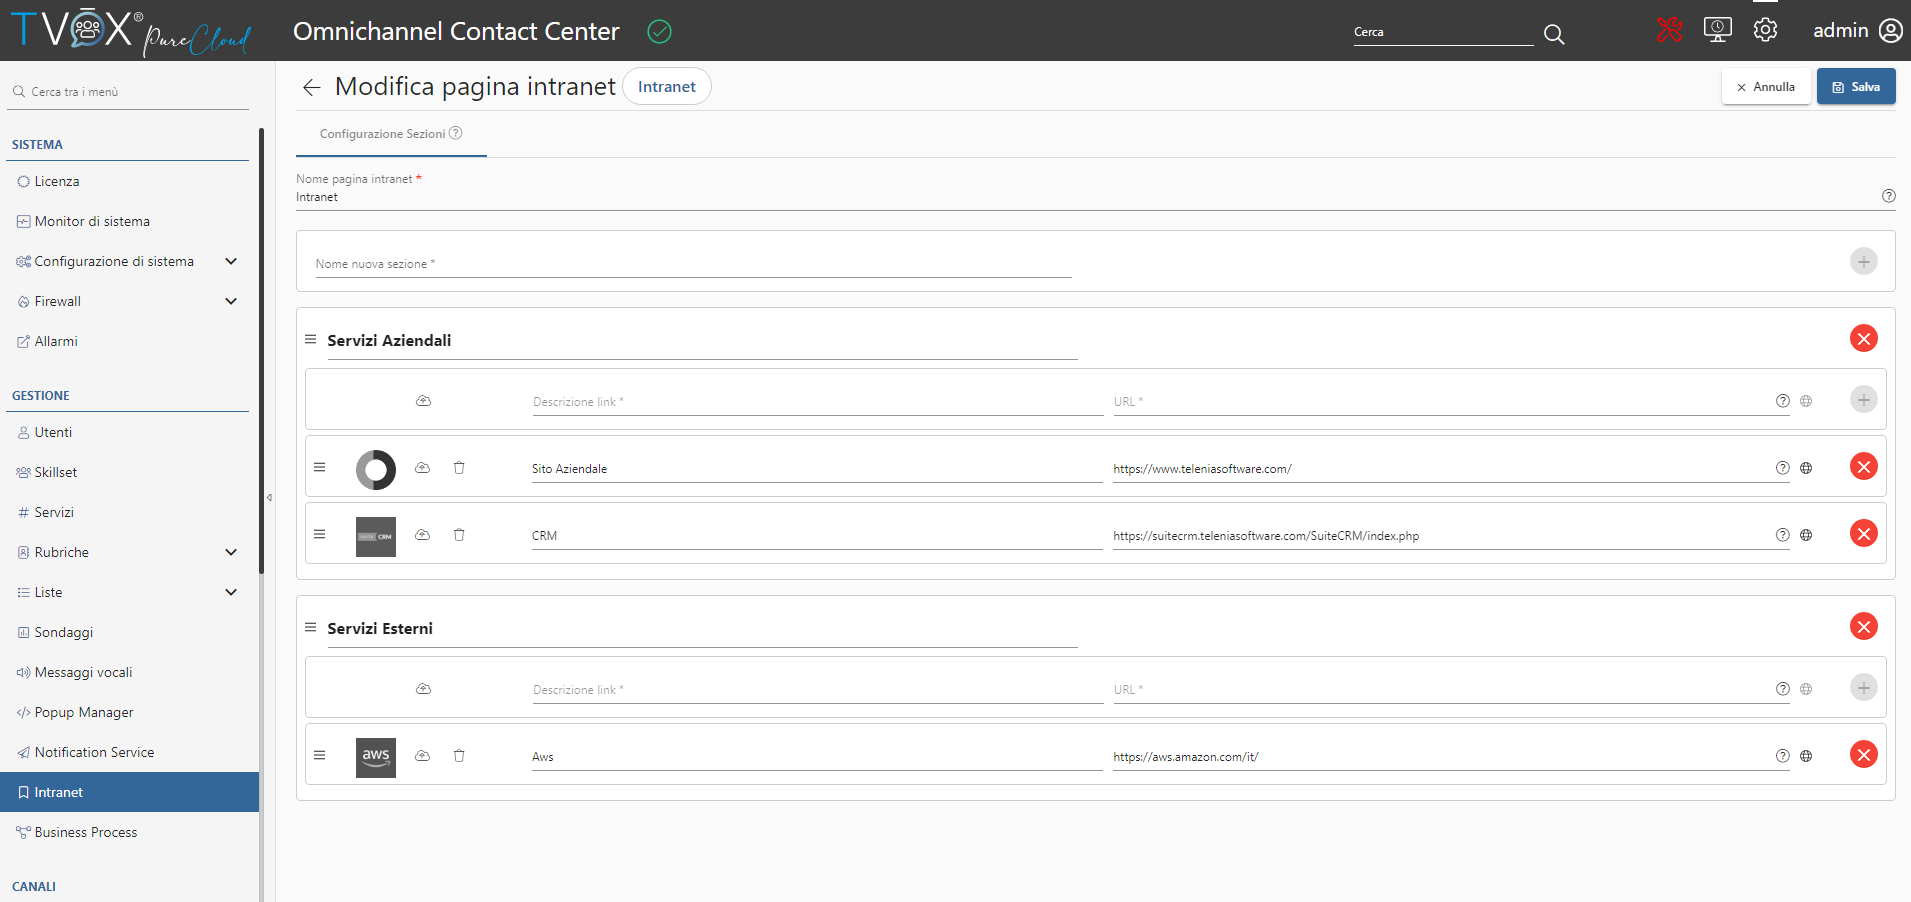This screenshot has width=1911, height=902.
Task: Open Monitor di sistema menu item
Action: tap(128, 221)
